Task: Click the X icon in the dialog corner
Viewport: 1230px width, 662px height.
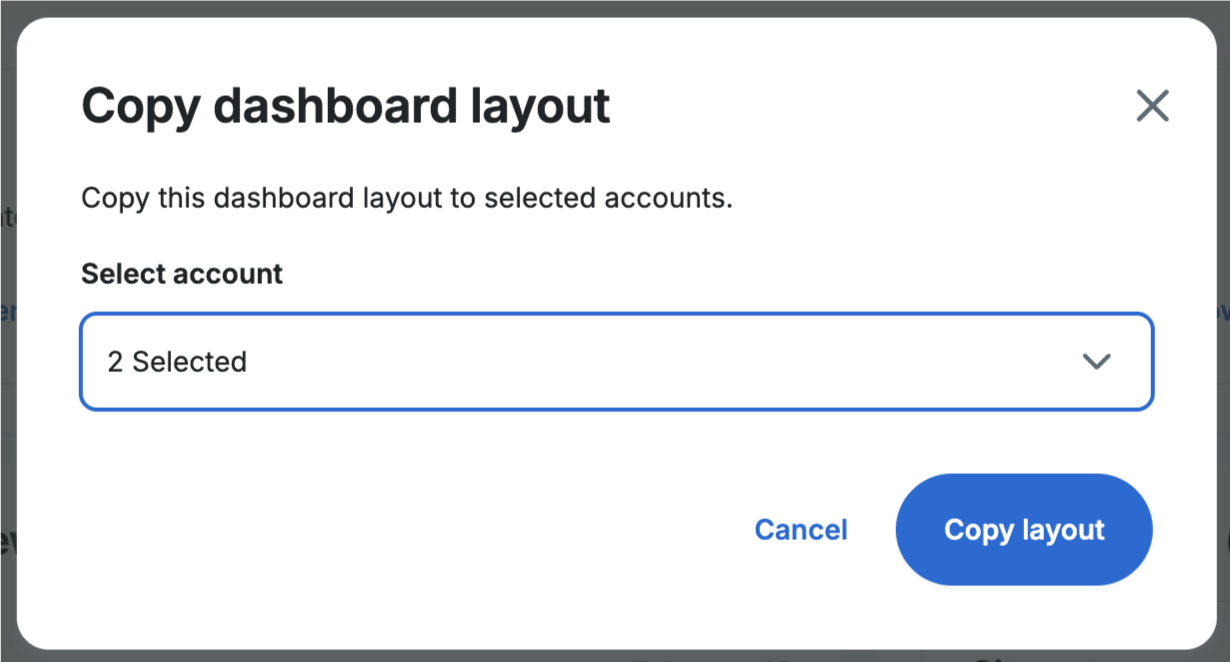Action: pos(1152,105)
